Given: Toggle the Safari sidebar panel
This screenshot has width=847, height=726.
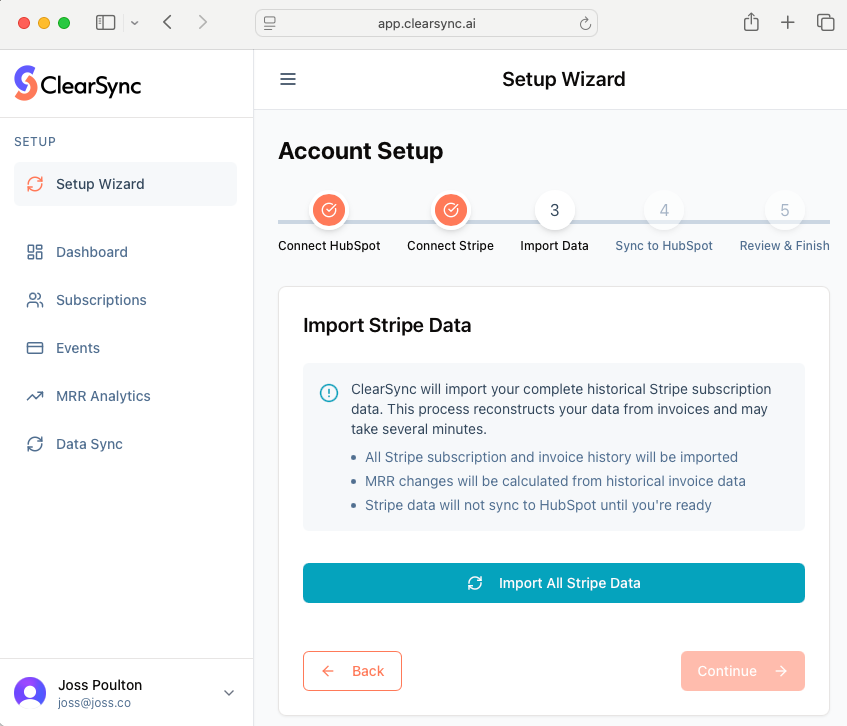Looking at the screenshot, I should tap(106, 23).
